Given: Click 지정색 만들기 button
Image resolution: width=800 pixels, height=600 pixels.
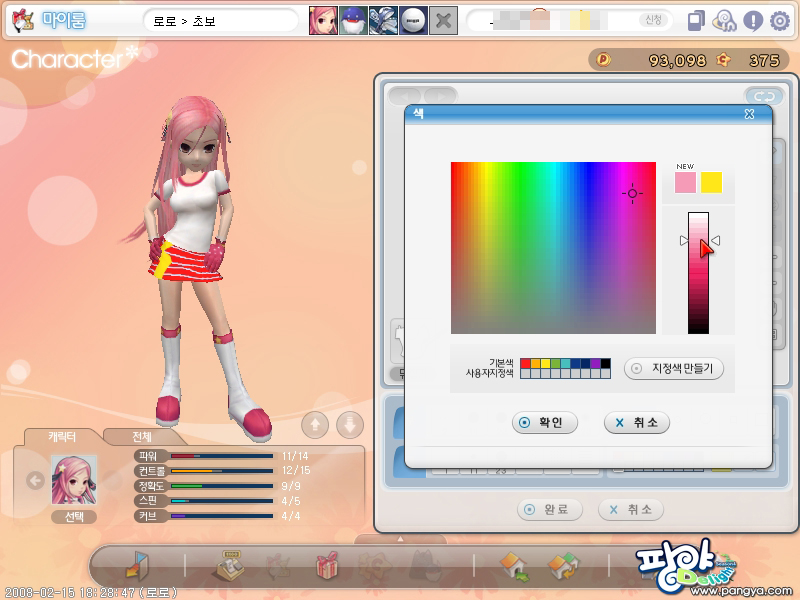Looking at the screenshot, I should tap(674, 368).
